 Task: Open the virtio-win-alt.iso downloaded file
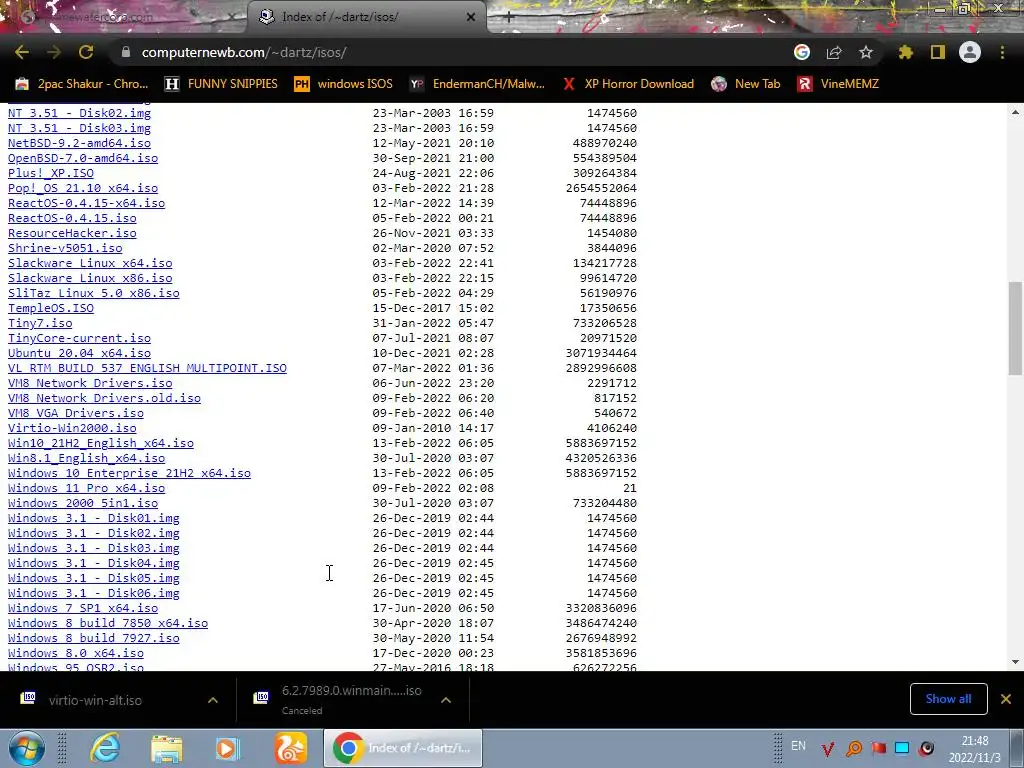click(x=95, y=700)
